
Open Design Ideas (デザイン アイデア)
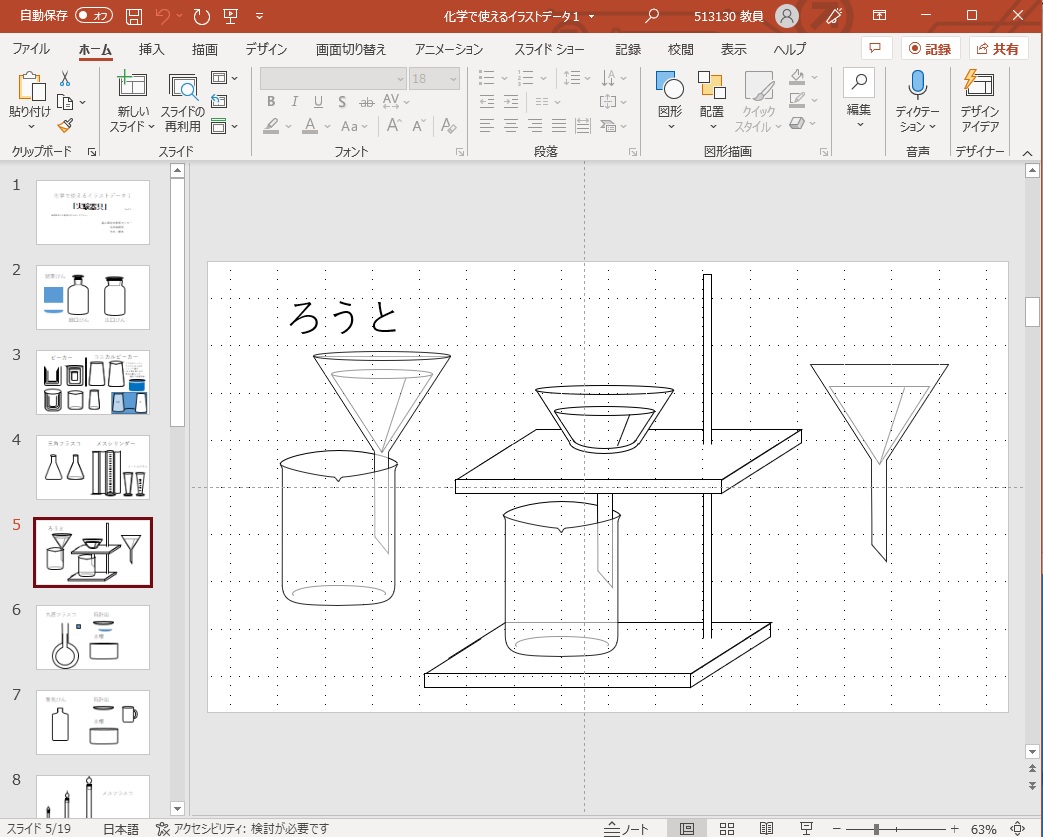[979, 101]
